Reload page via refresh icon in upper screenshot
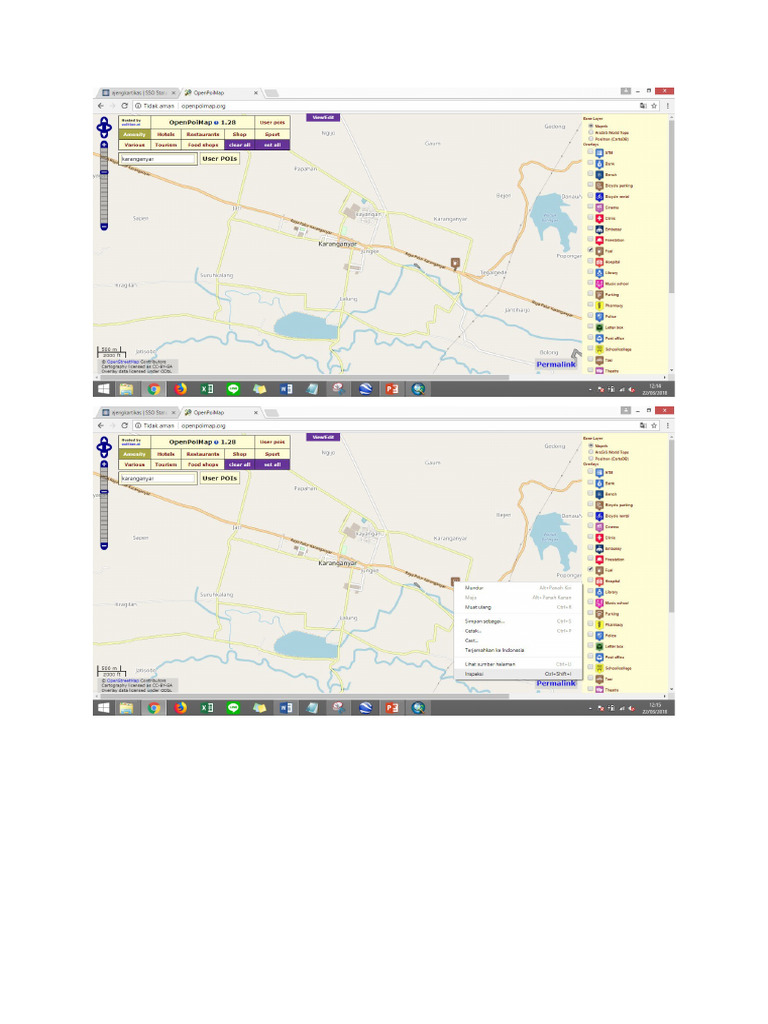The width and height of the screenshot is (768, 1024). point(124,106)
